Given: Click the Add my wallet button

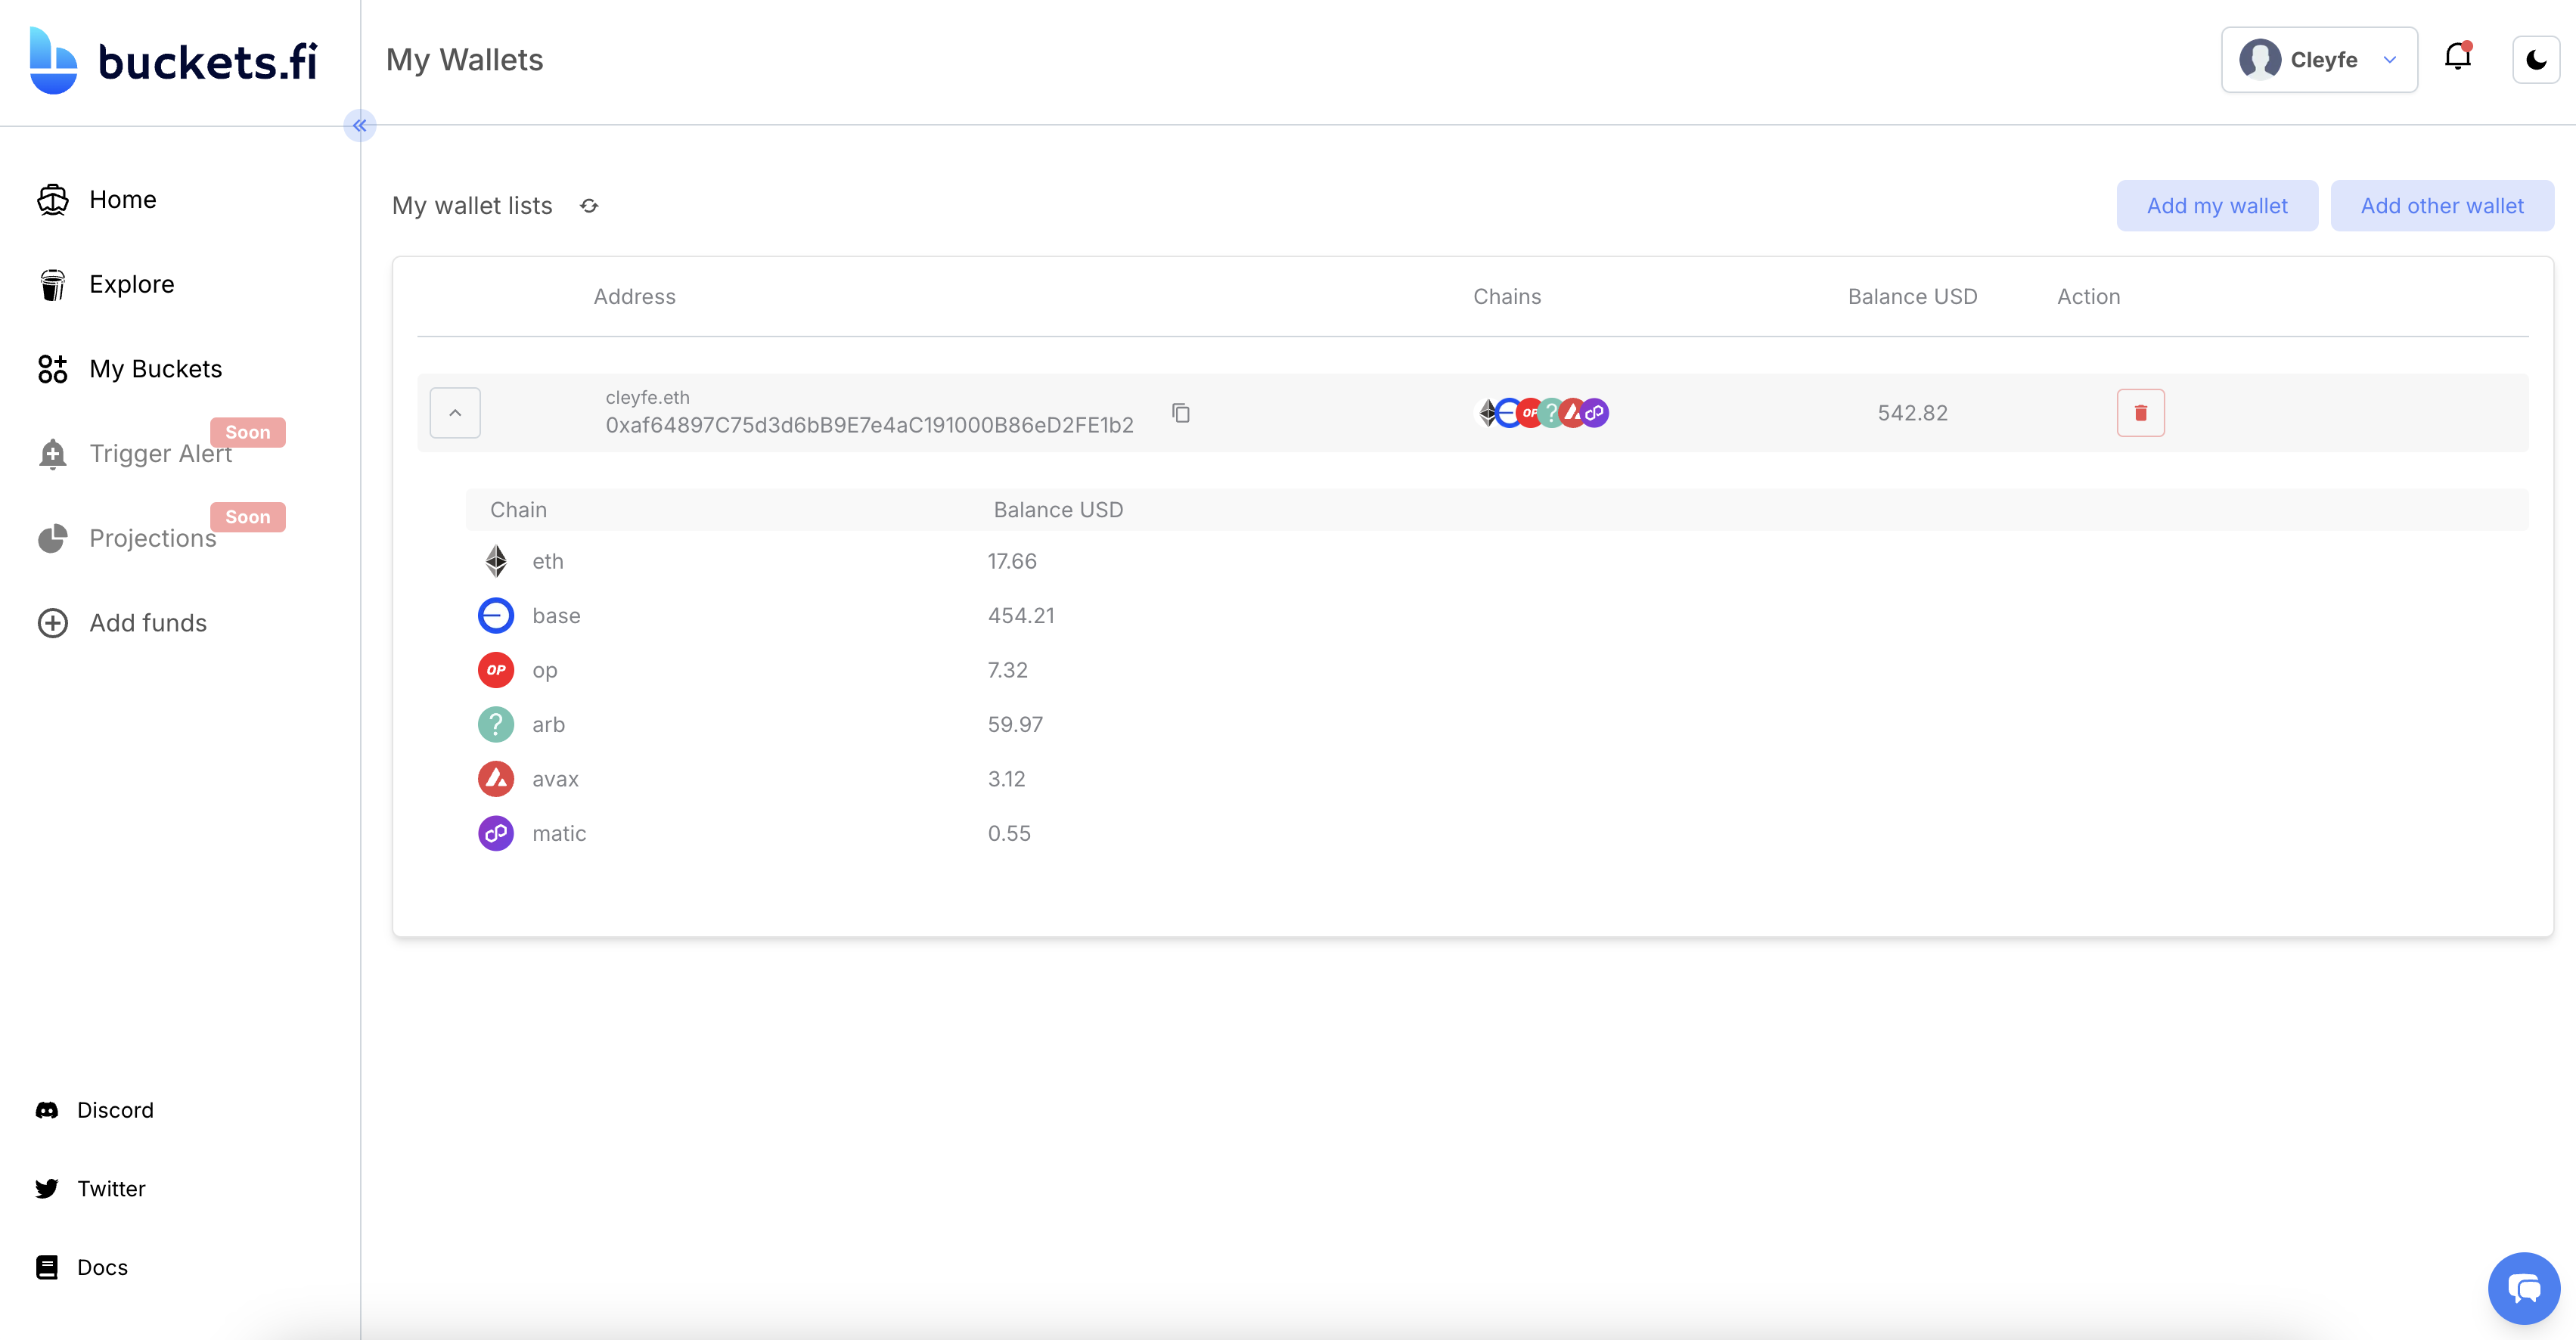Looking at the screenshot, I should pos(2217,205).
